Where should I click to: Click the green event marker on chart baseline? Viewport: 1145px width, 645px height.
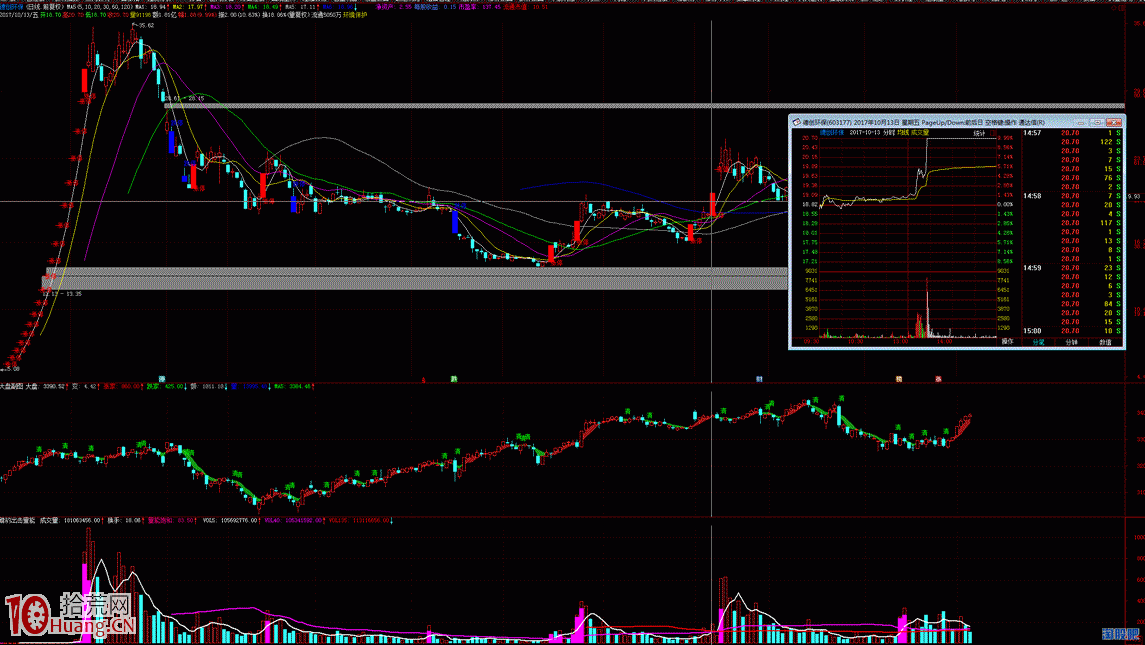point(453,379)
